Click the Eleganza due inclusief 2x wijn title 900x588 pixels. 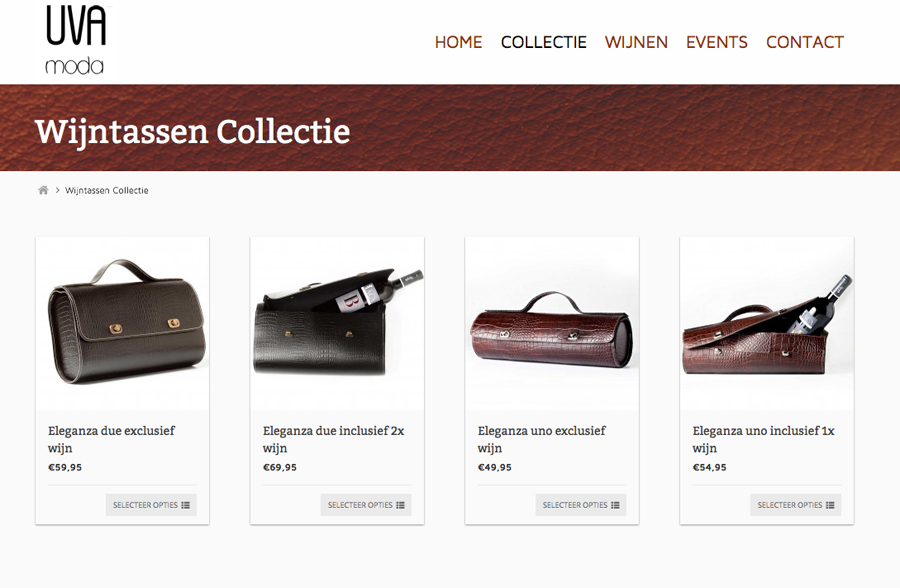point(333,439)
